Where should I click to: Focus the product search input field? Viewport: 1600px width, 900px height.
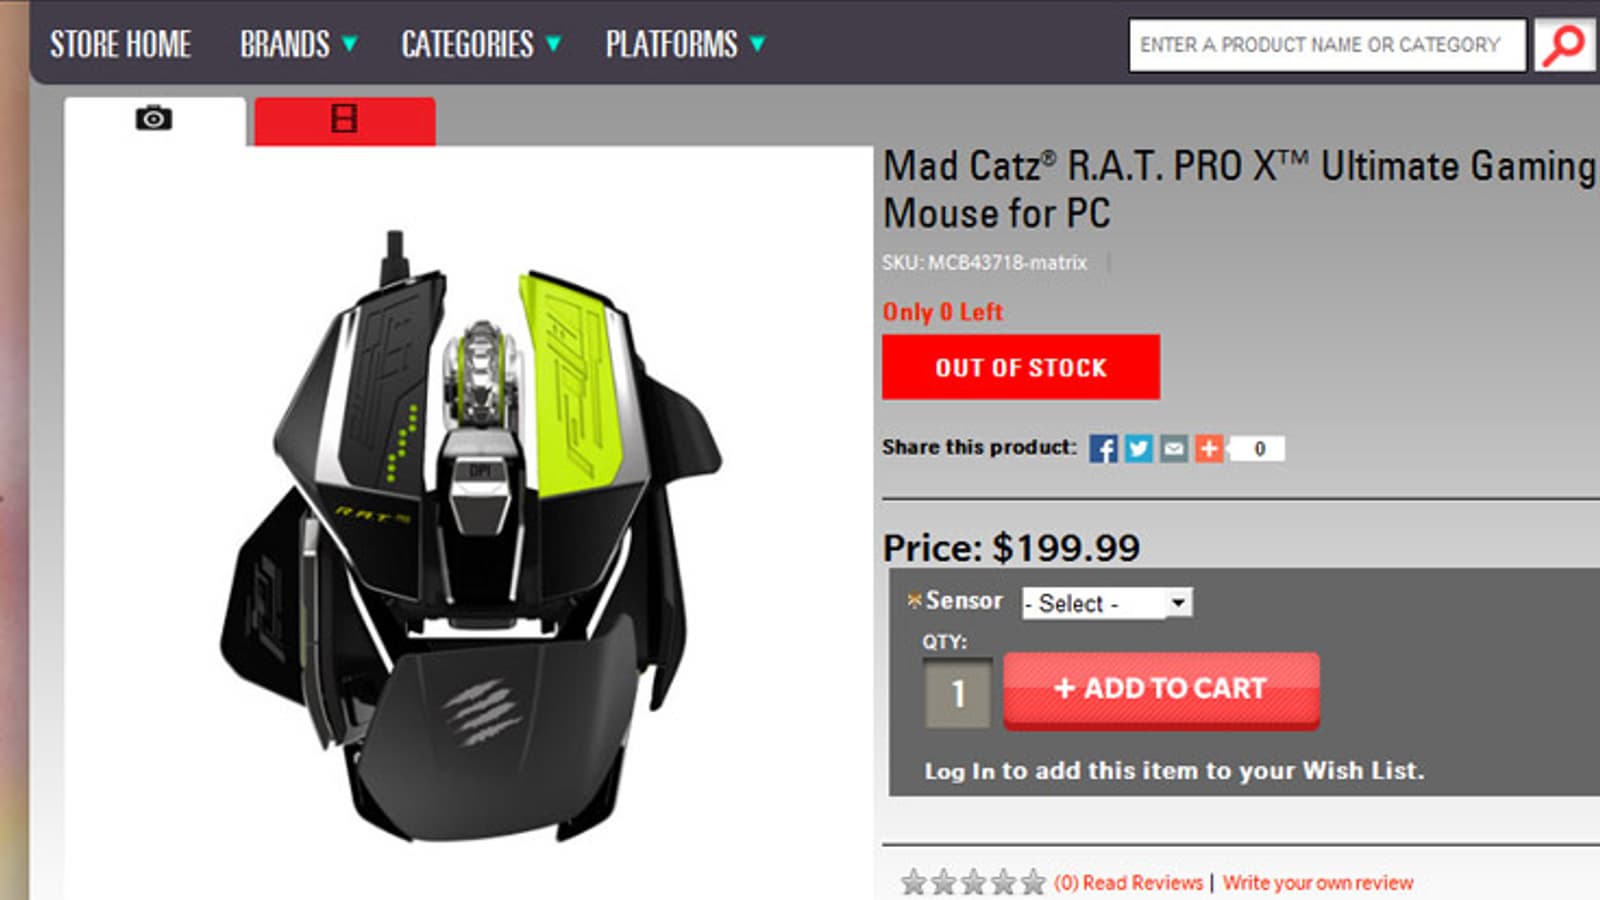(x=1327, y=45)
